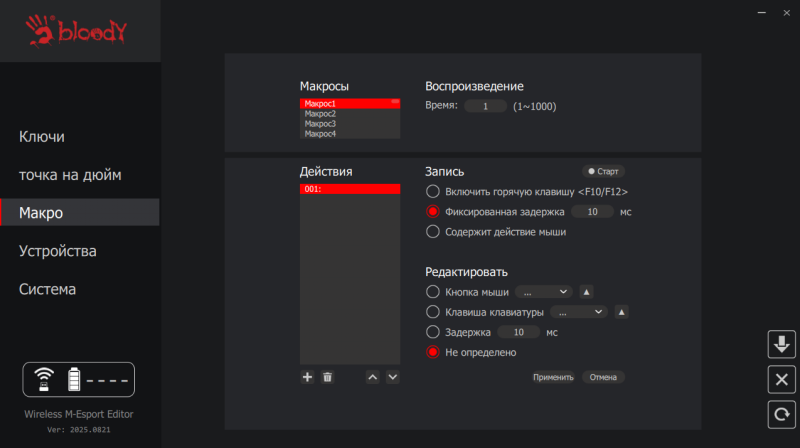Click the Применить button
800x448 pixels.
[x=553, y=377]
